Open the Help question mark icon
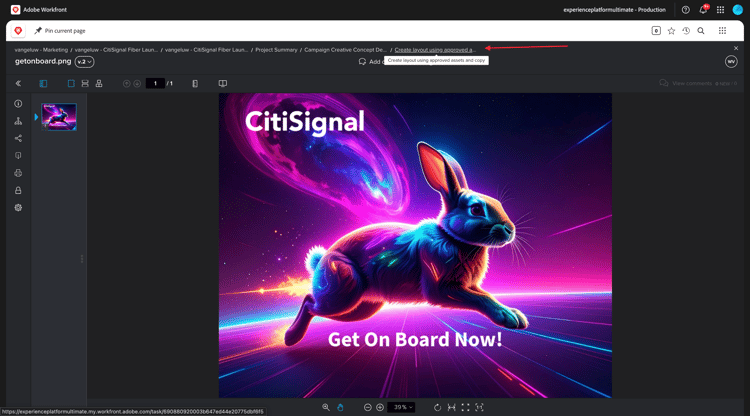Viewport: 750px width, 416px height. click(685, 10)
